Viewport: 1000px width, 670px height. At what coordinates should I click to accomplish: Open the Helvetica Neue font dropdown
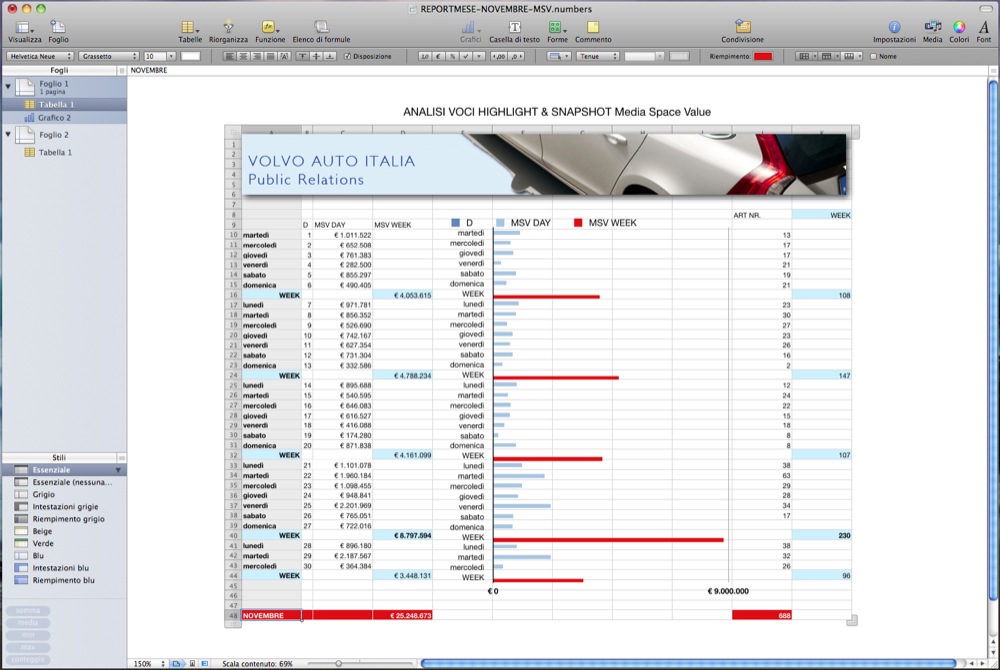40,57
